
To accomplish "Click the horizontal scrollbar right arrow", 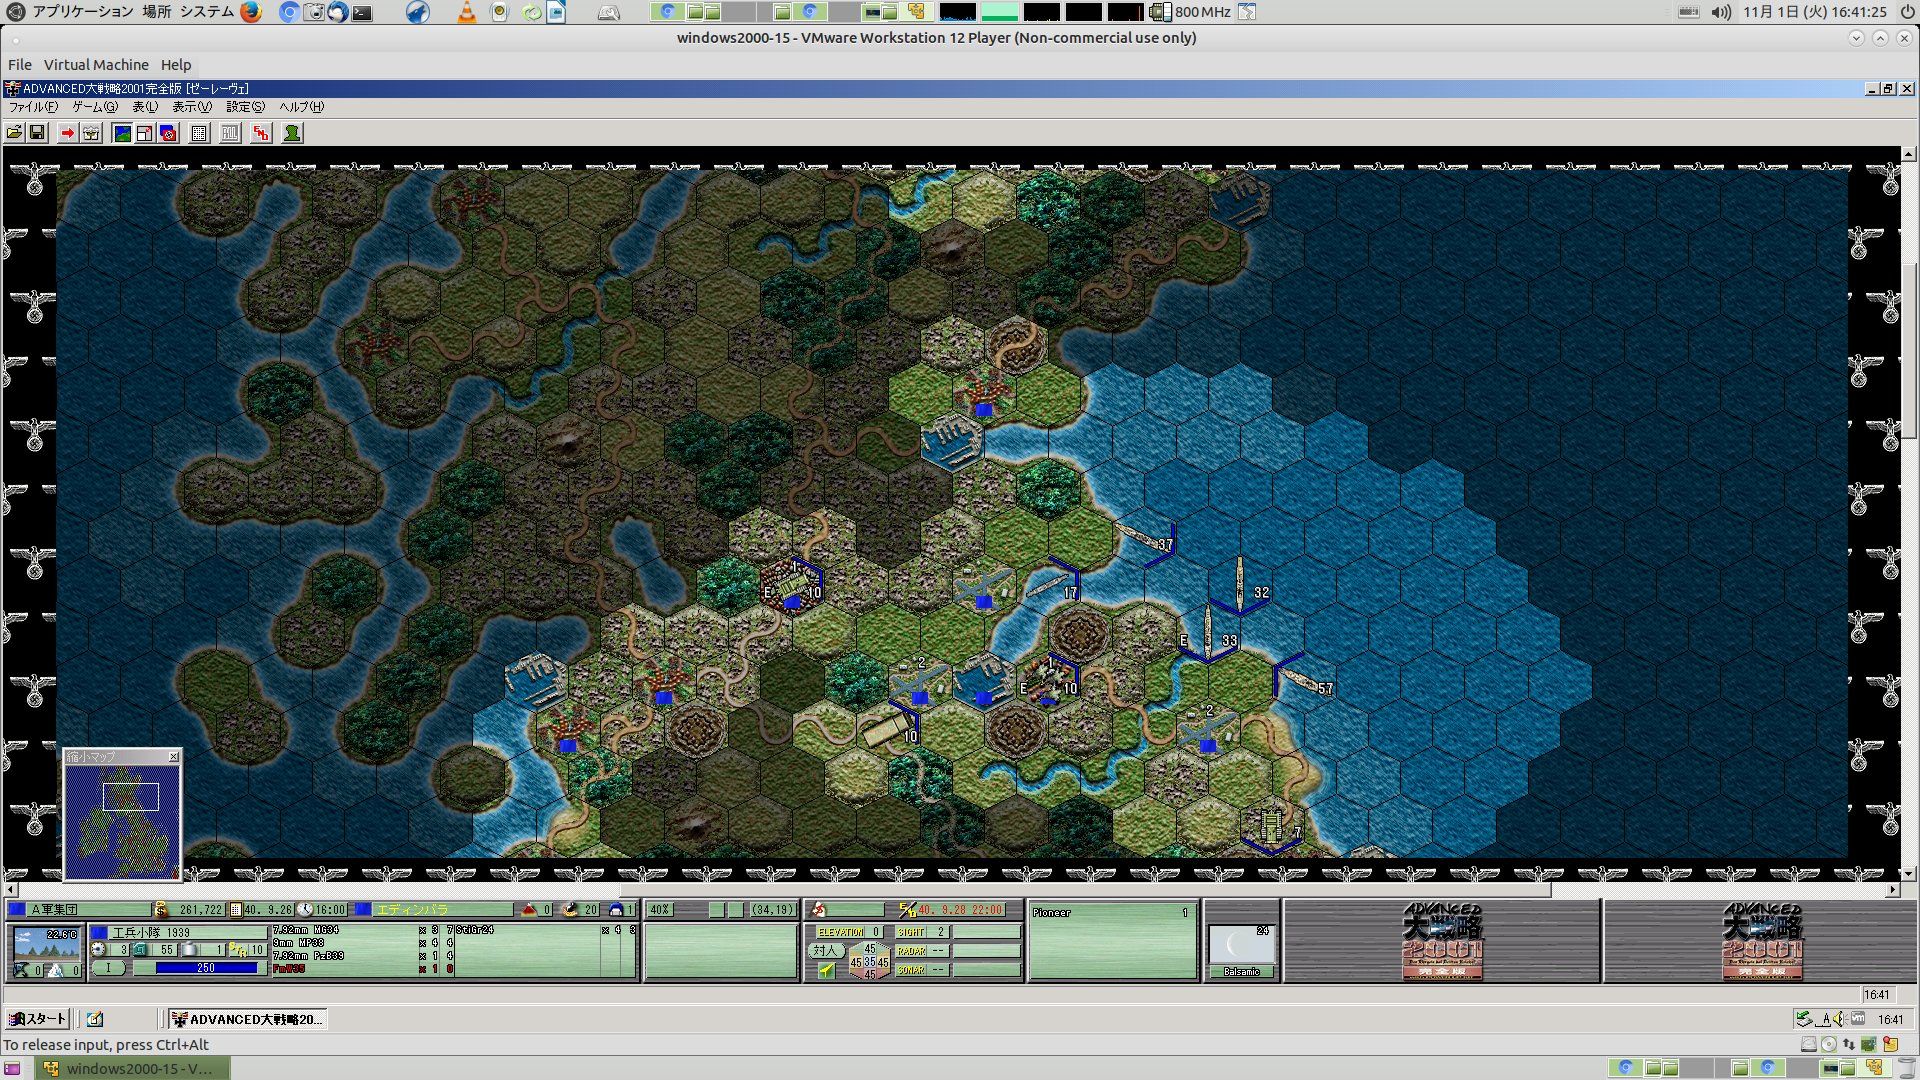I will click(1893, 889).
